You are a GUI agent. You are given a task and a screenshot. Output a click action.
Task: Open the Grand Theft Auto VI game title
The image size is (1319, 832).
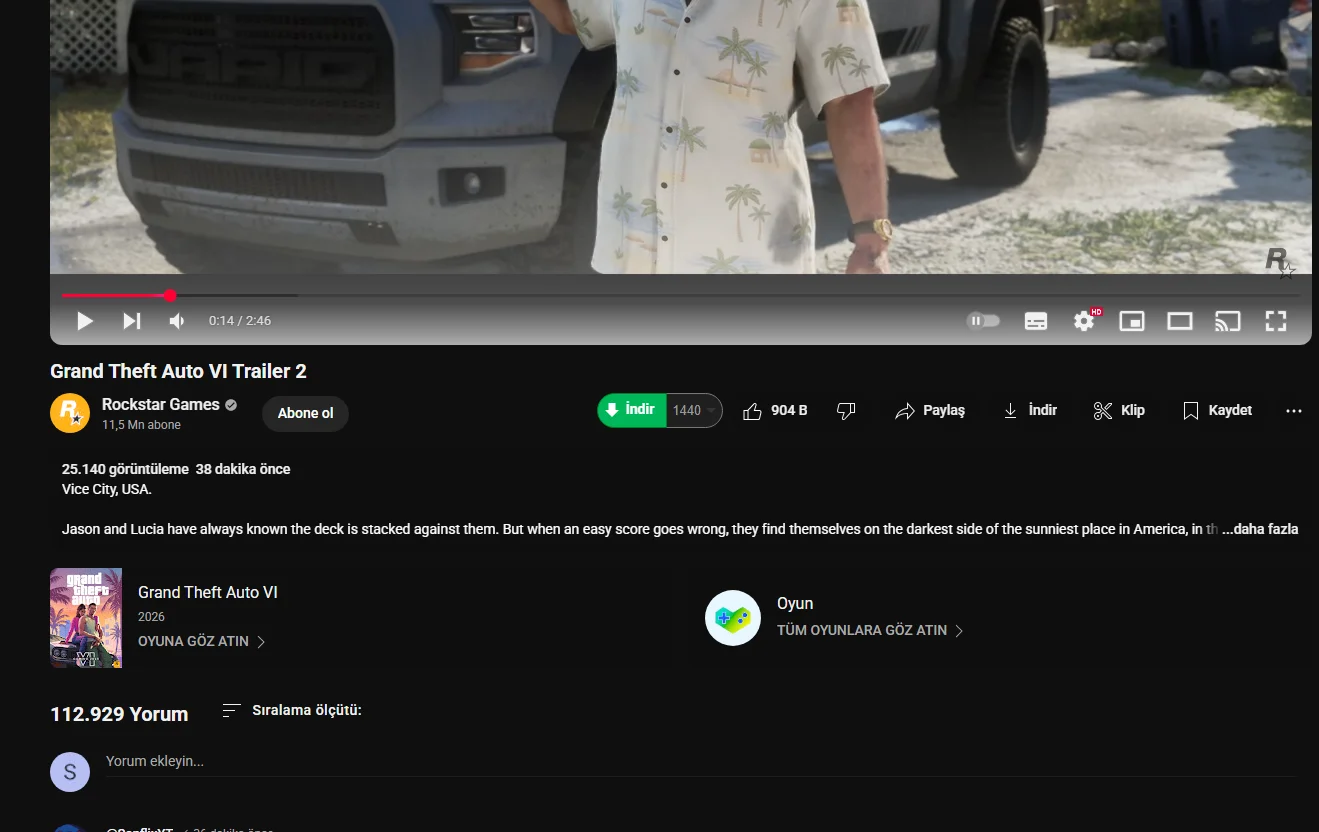[x=208, y=592]
